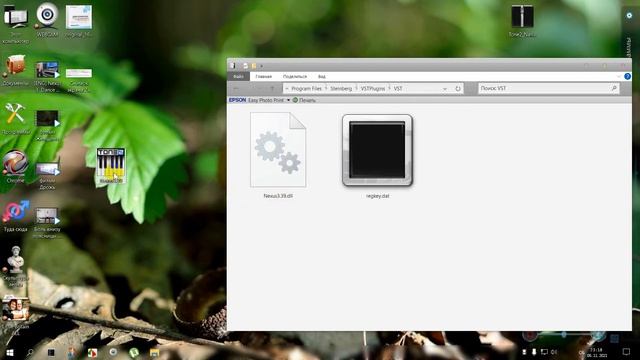Click the regkey.dat file name label
The width and height of the screenshot is (640, 360).
(x=378, y=196)
